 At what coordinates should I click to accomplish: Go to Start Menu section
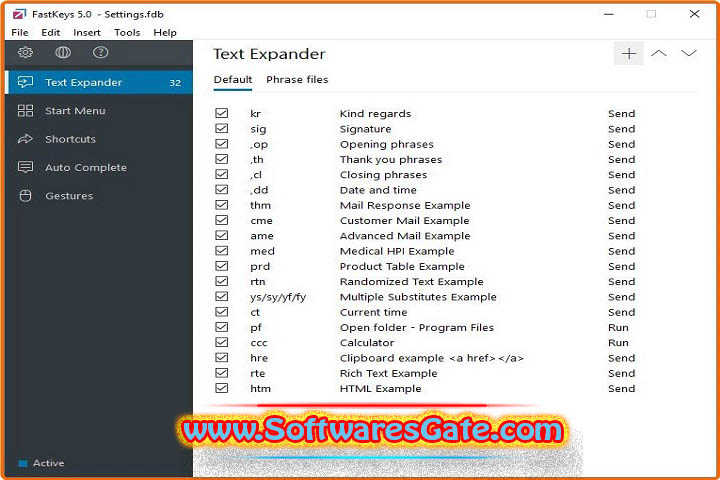tap(99, 111)
